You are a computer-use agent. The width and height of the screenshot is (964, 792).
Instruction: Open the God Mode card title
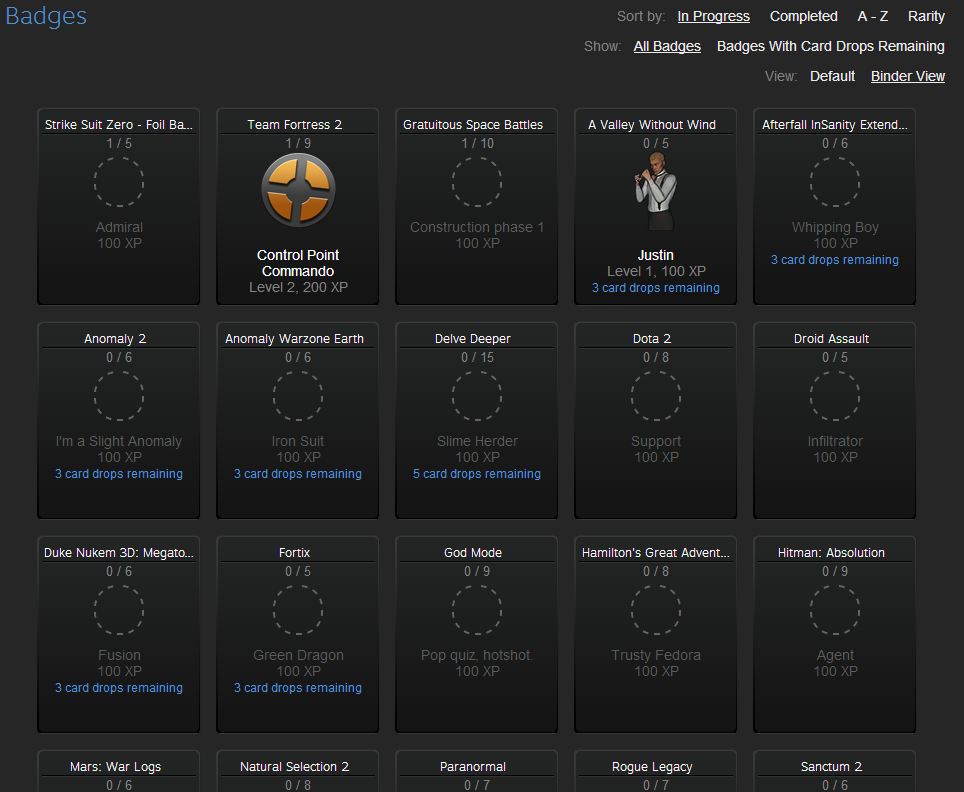pyautogui.click(x=473, y=553)
